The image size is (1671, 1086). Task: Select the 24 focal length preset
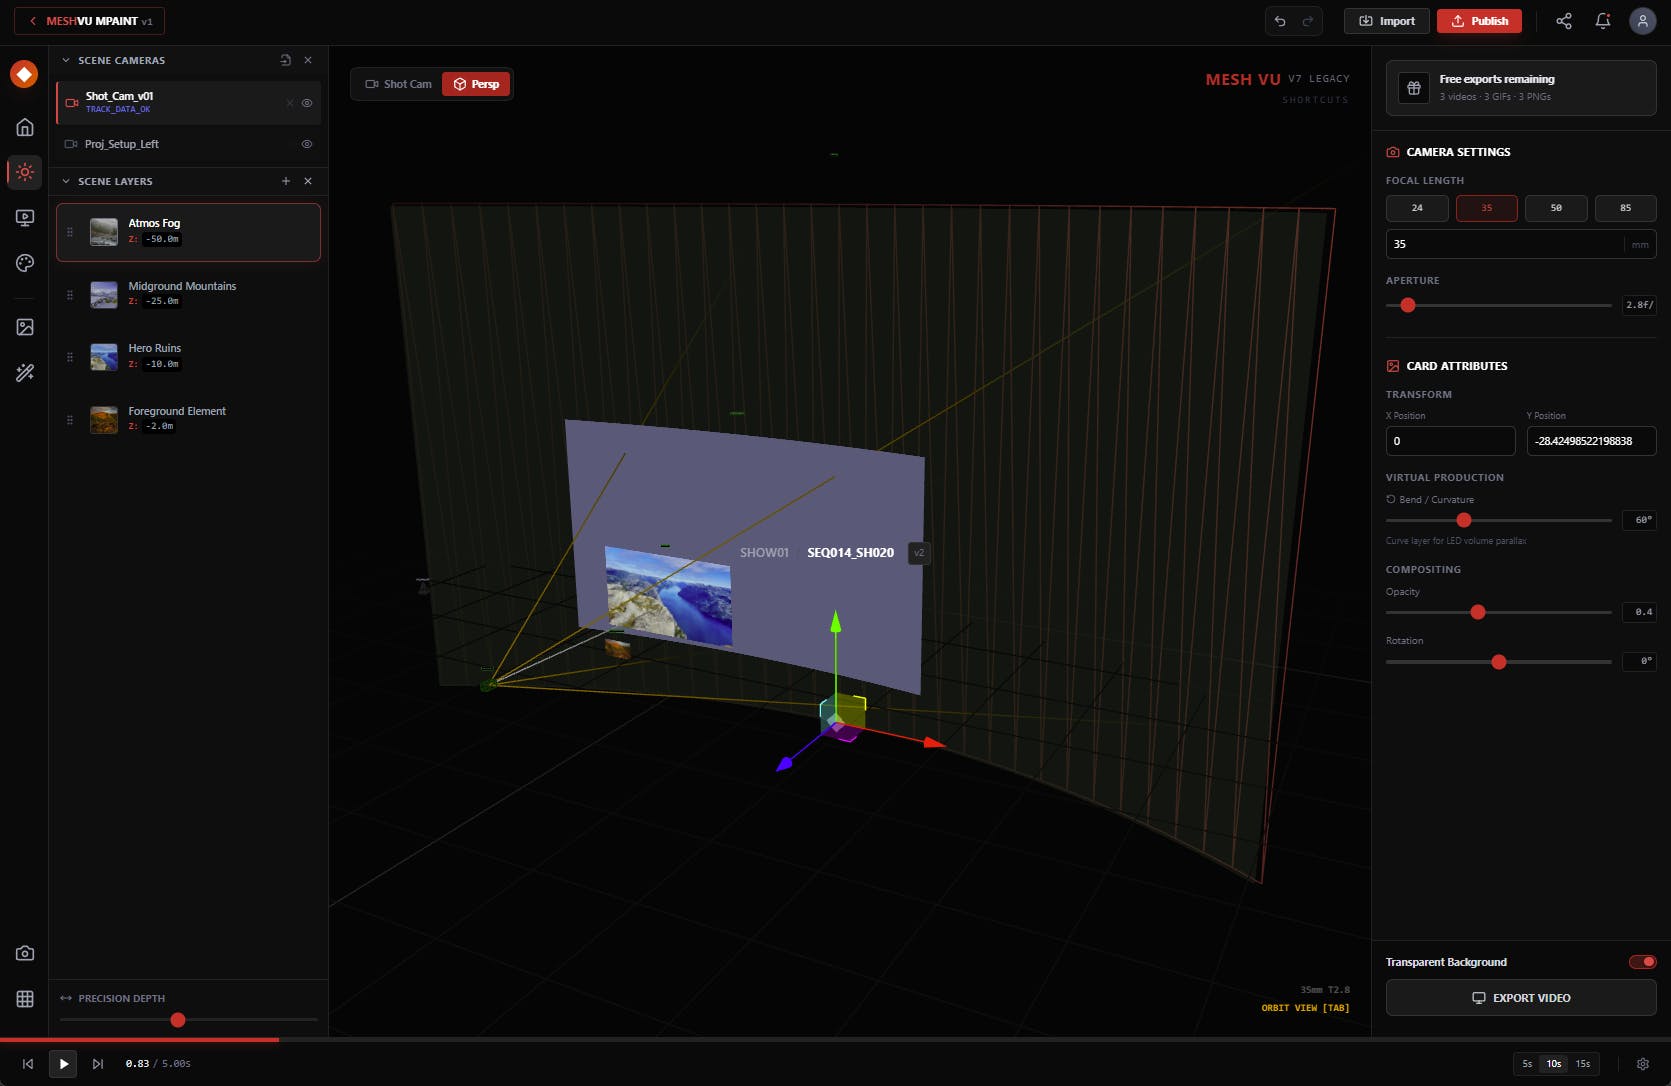coord(1417,208)
